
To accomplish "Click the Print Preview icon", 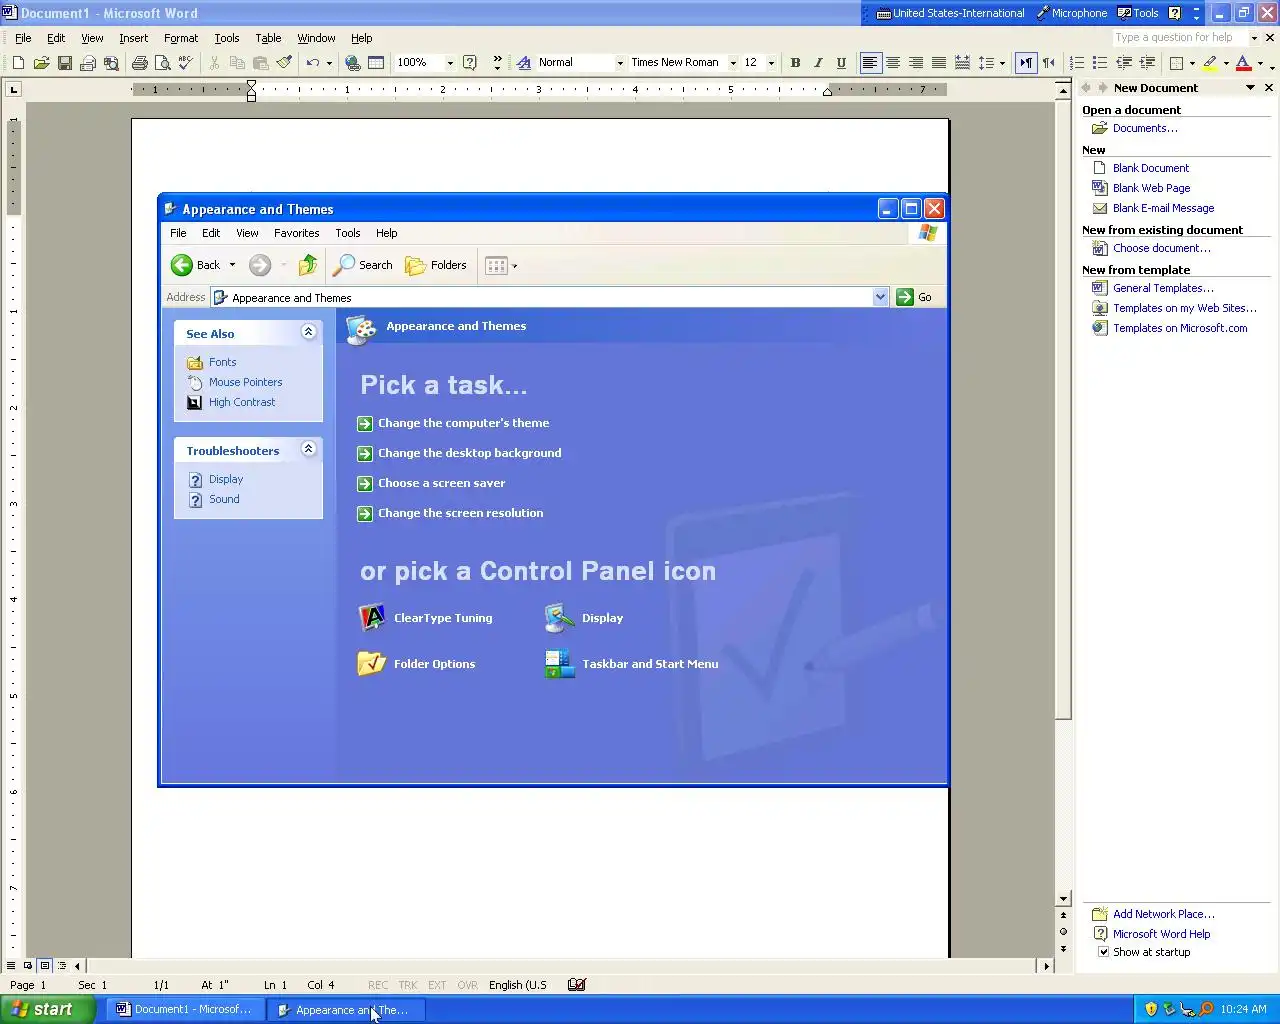I will tap(163, 63).
